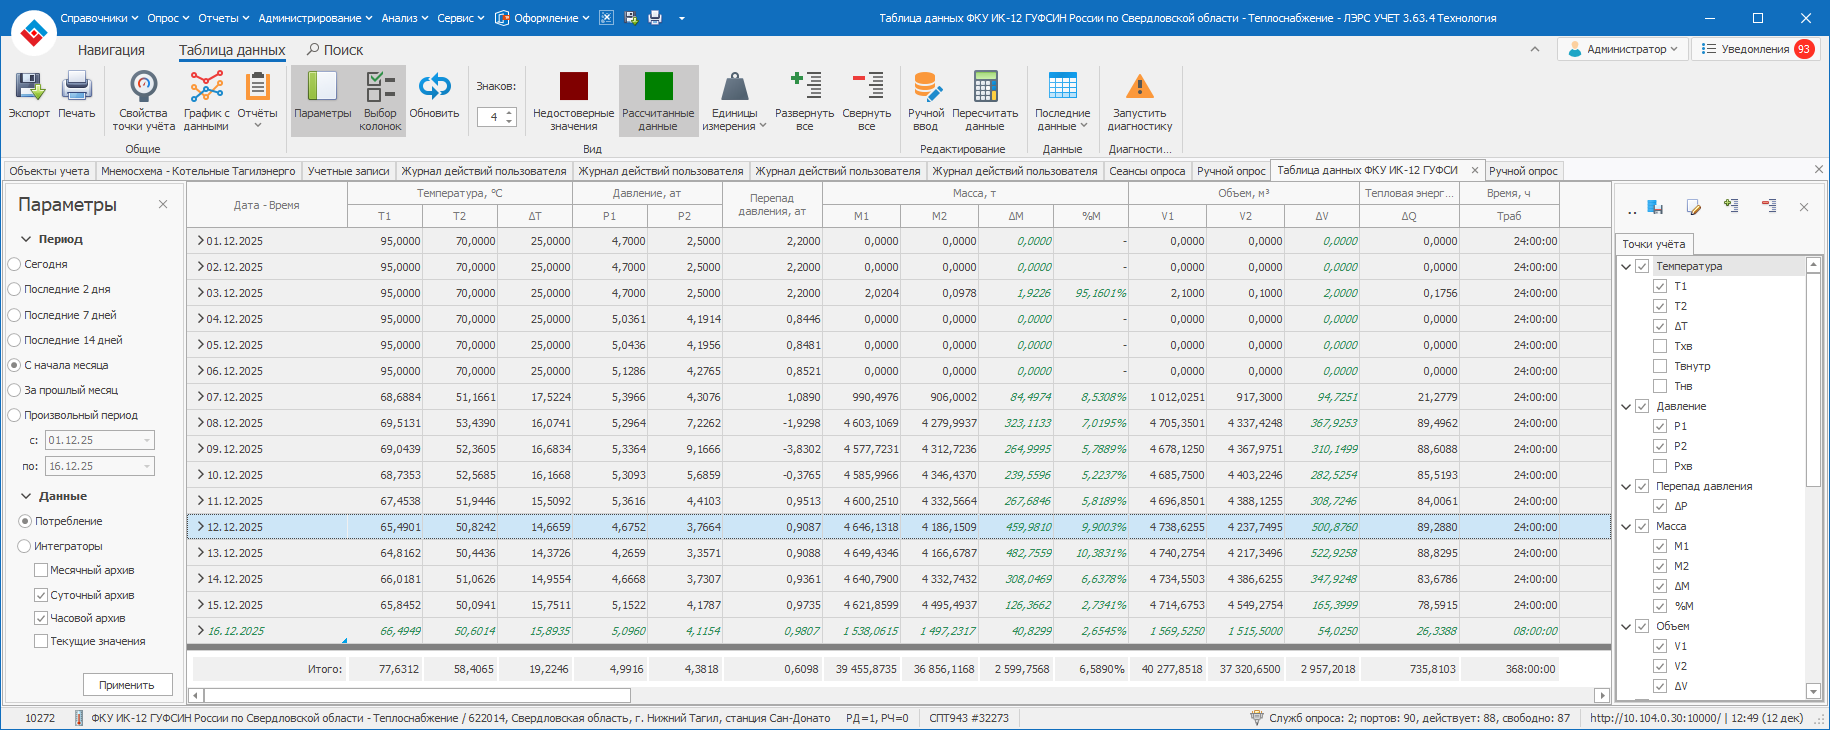Screen dimensions: 1830x730
Task: Open the Администратор user dropdown
Action: [1623, 49]
